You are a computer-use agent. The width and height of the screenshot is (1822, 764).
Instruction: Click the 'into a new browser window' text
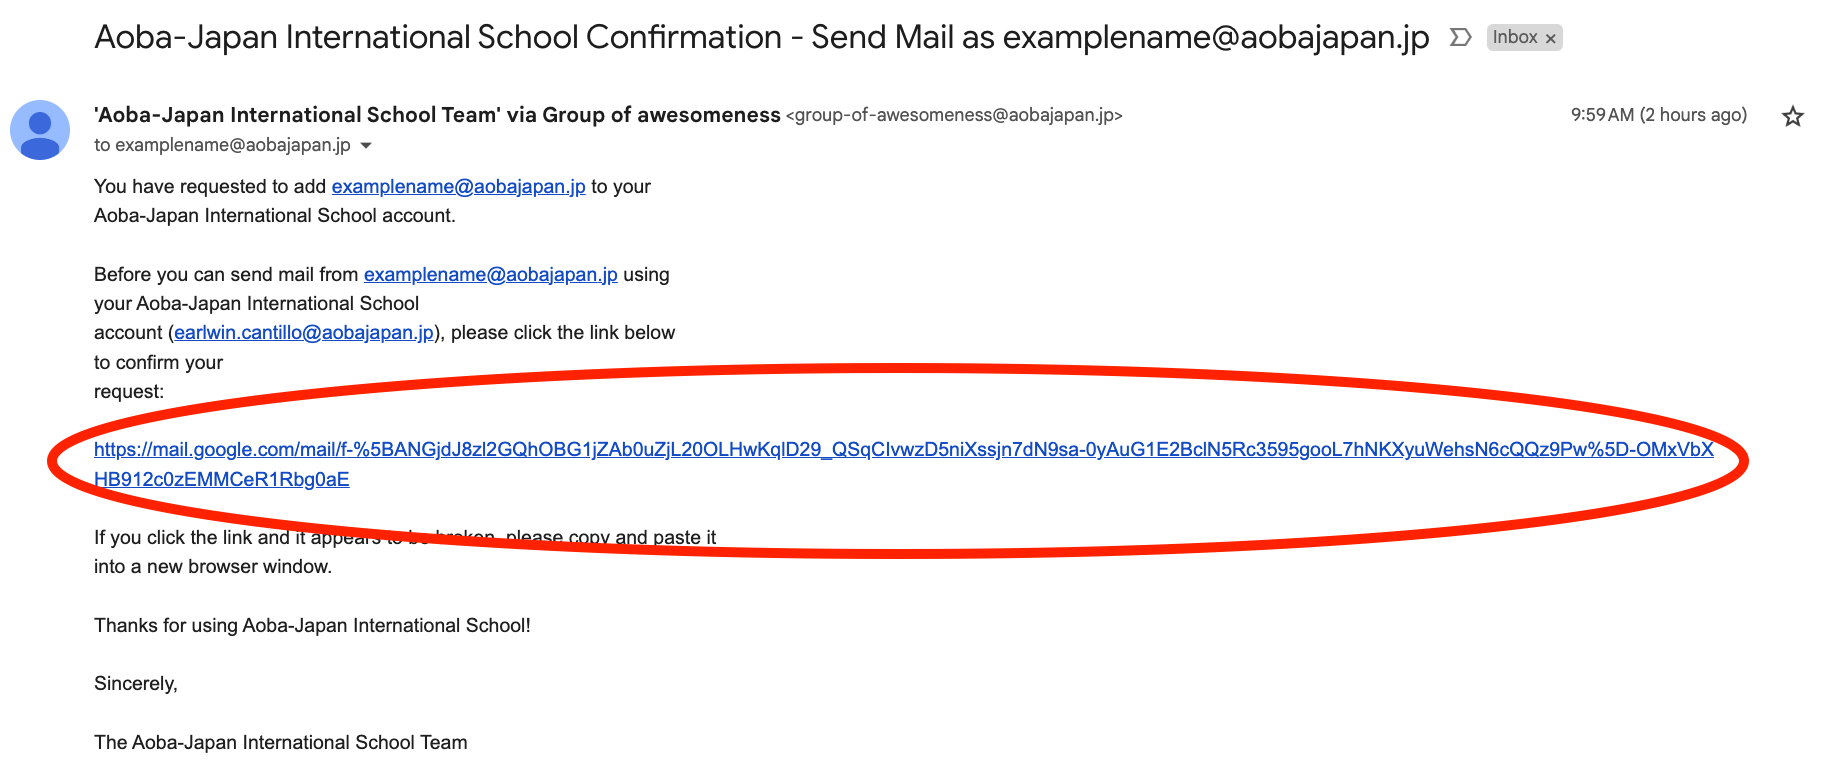tap(213, 567)
